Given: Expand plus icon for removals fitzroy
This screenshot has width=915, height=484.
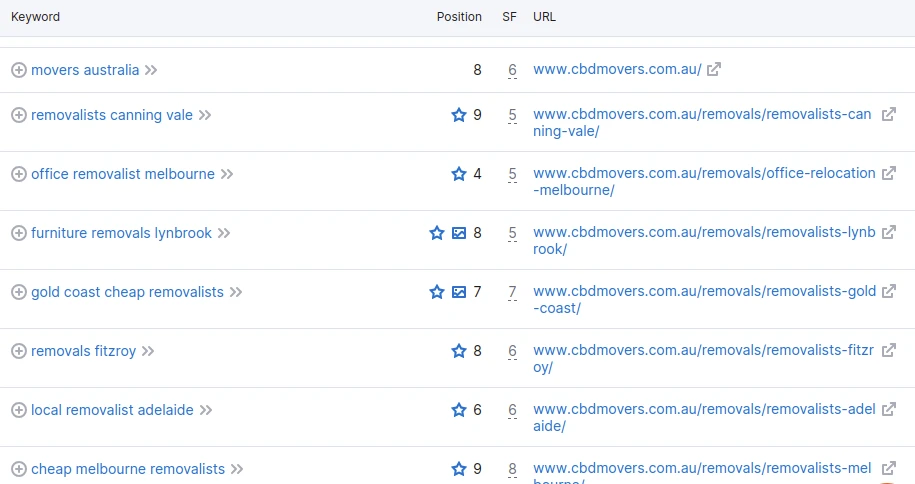Looking at the screenshot, I should 19,351.
